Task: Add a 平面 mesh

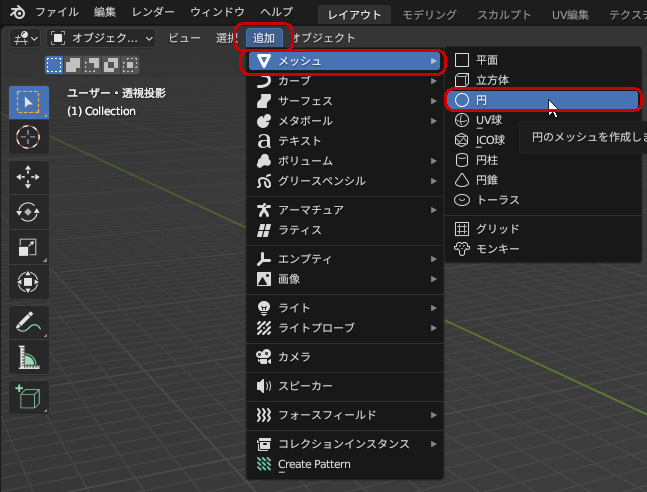Action: [543, 60]
